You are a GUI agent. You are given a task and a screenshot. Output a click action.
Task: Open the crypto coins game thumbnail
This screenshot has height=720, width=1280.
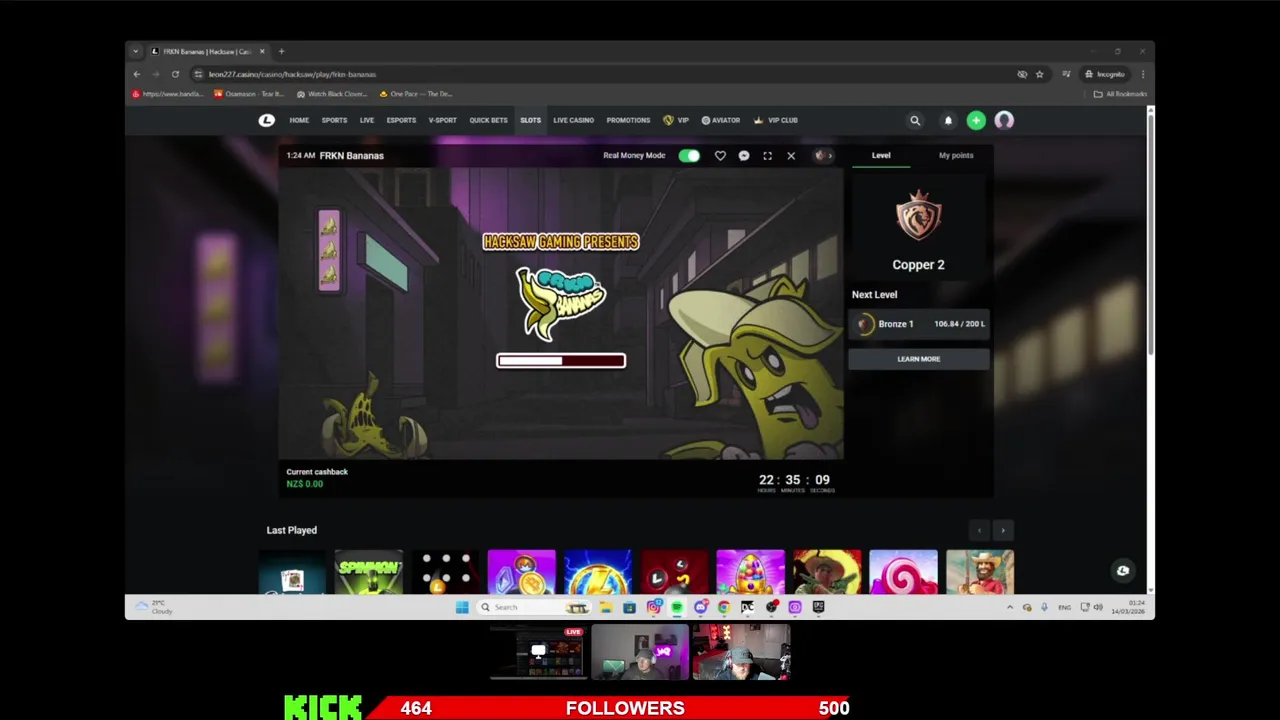(x=521, y=572)
